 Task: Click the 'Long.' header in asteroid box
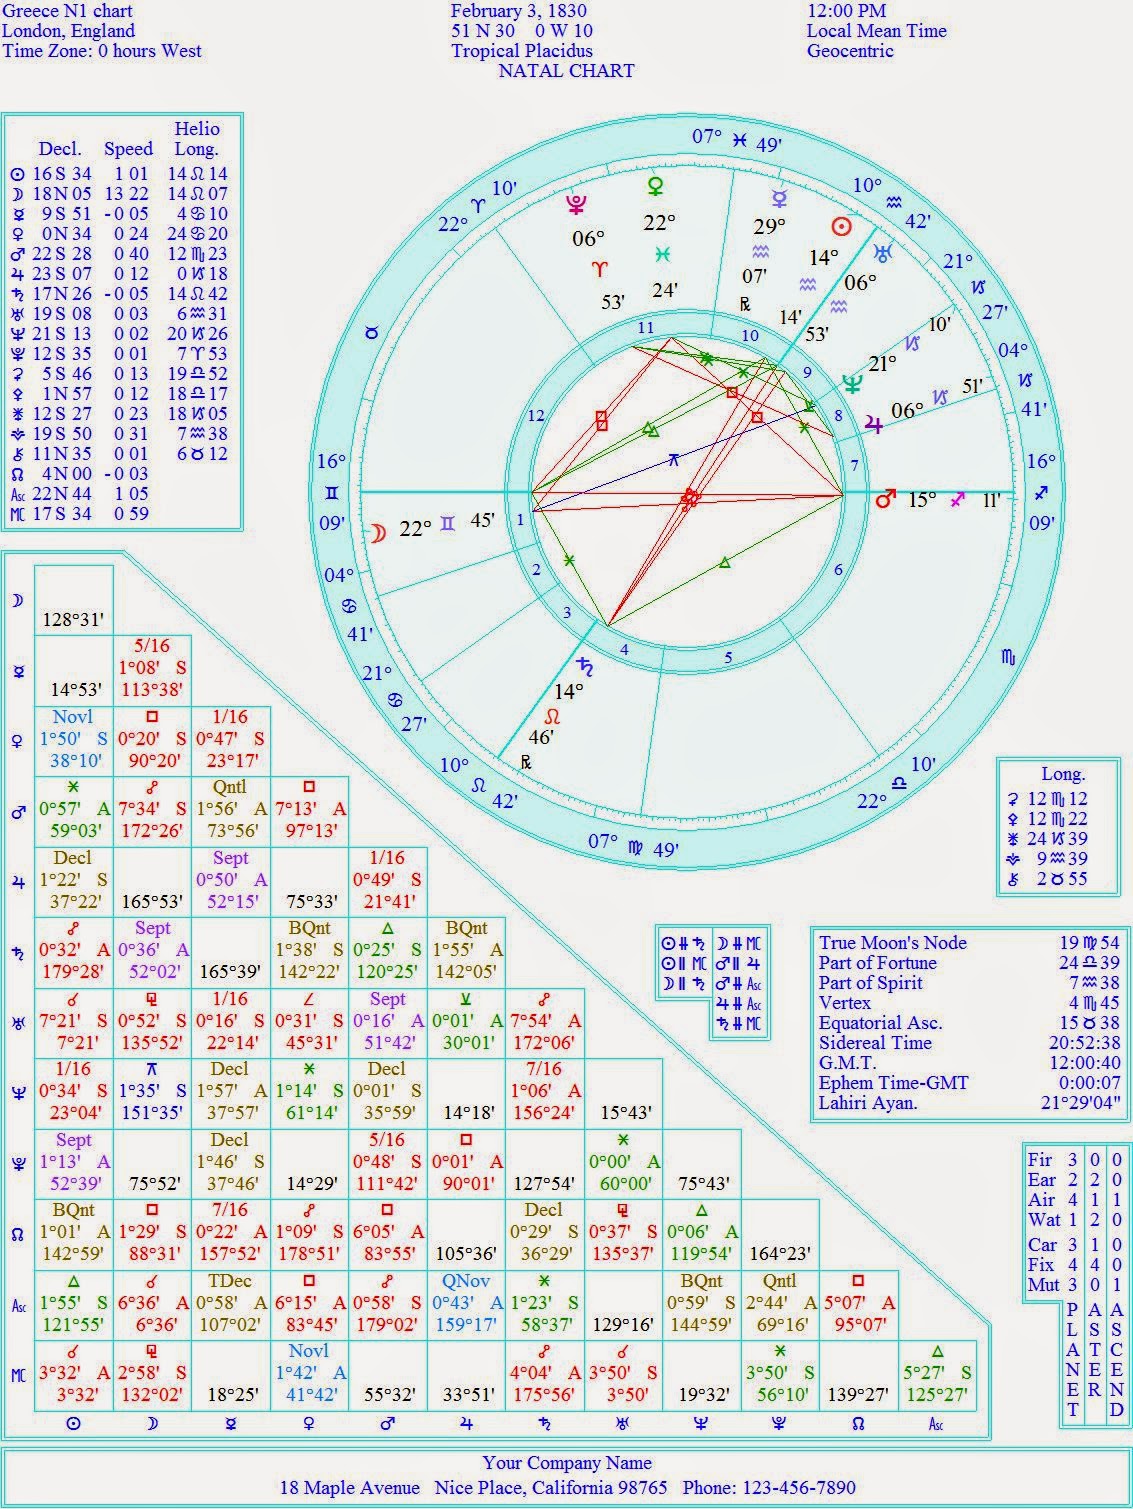coord(1063,774)
